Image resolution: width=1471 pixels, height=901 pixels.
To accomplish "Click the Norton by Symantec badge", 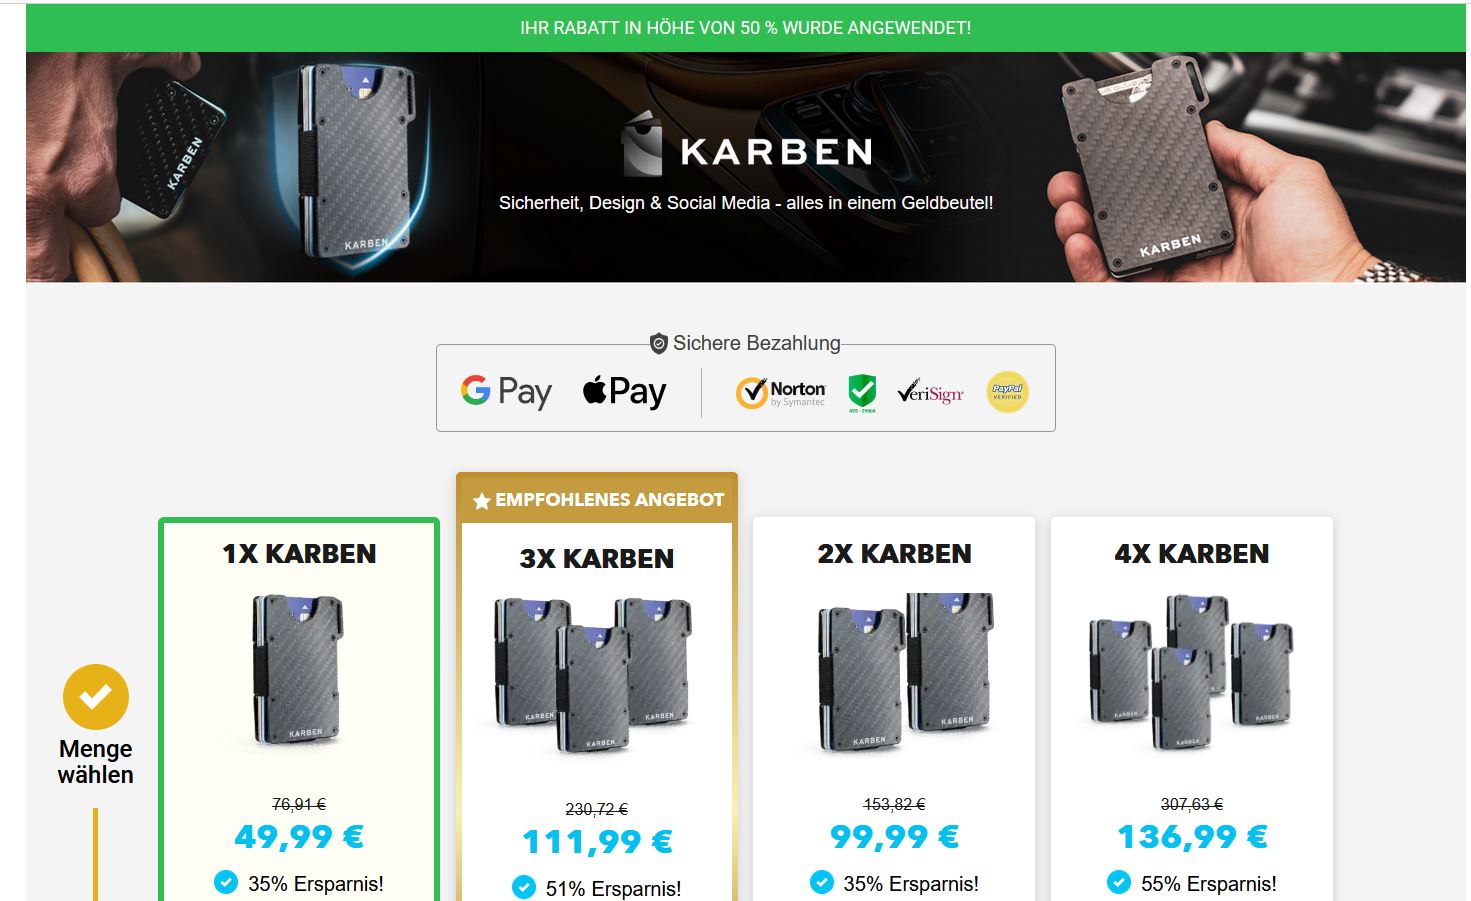I will 781,392.
